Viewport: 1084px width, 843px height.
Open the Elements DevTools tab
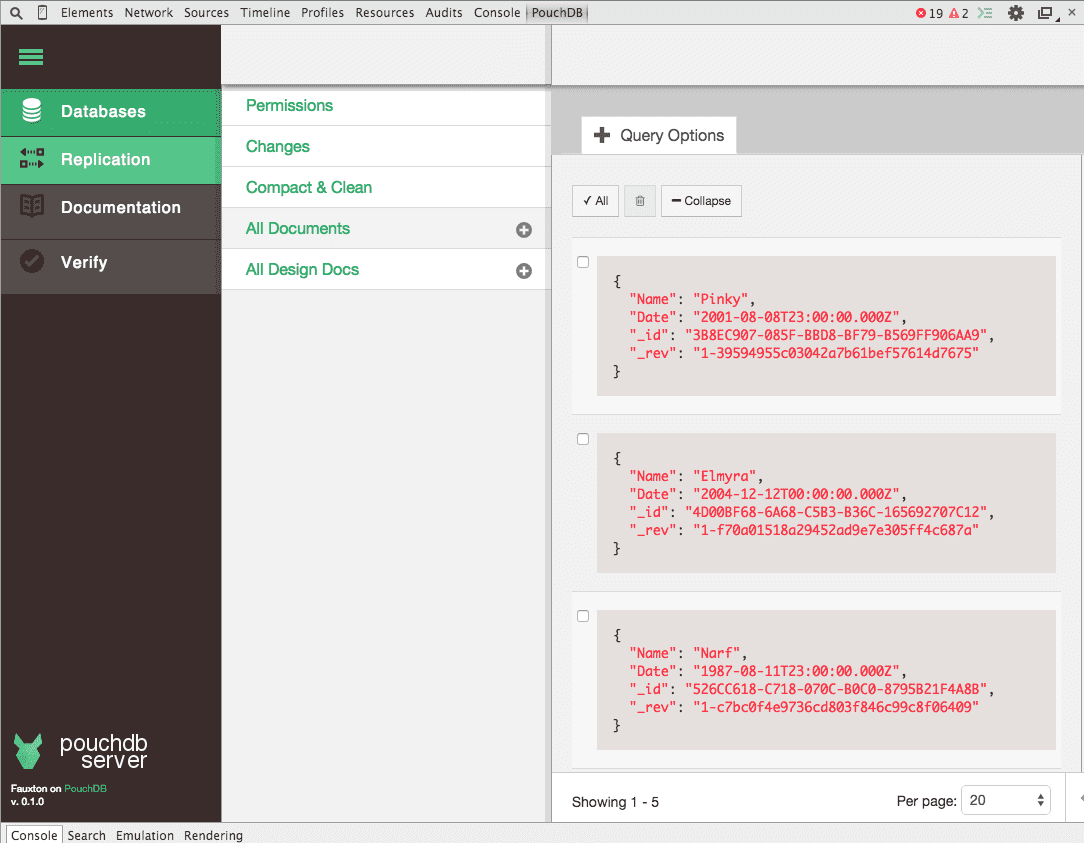tap(86, 12)
